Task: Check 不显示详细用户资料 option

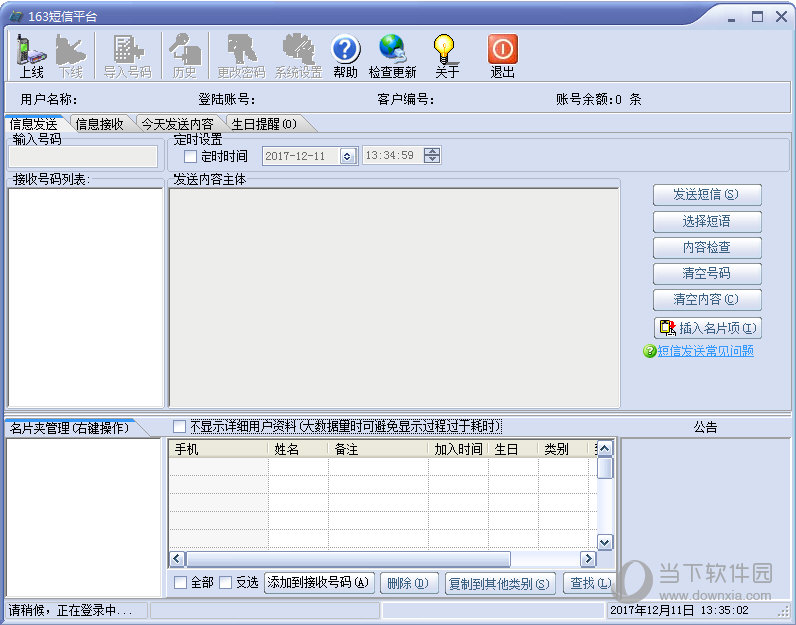Action: (x=179, y=426)
